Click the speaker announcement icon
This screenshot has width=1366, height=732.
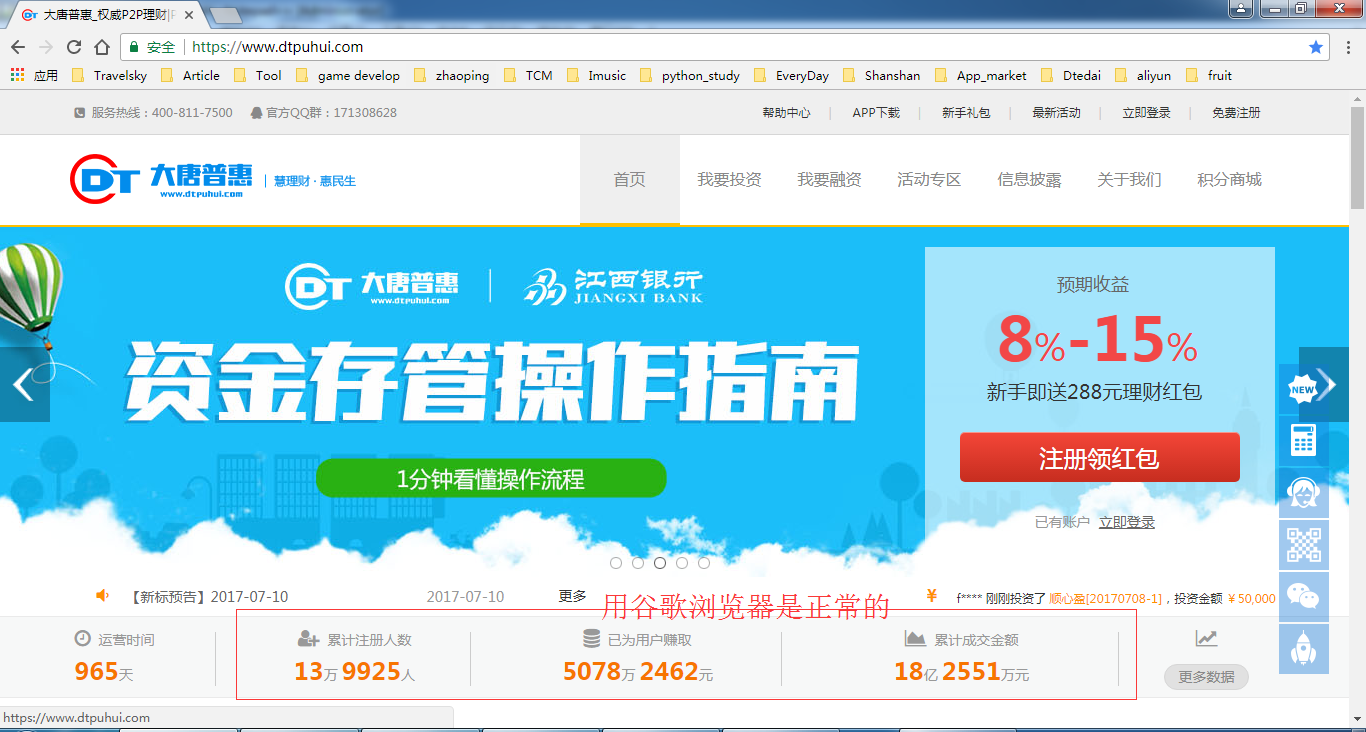(x=102, y=596)
